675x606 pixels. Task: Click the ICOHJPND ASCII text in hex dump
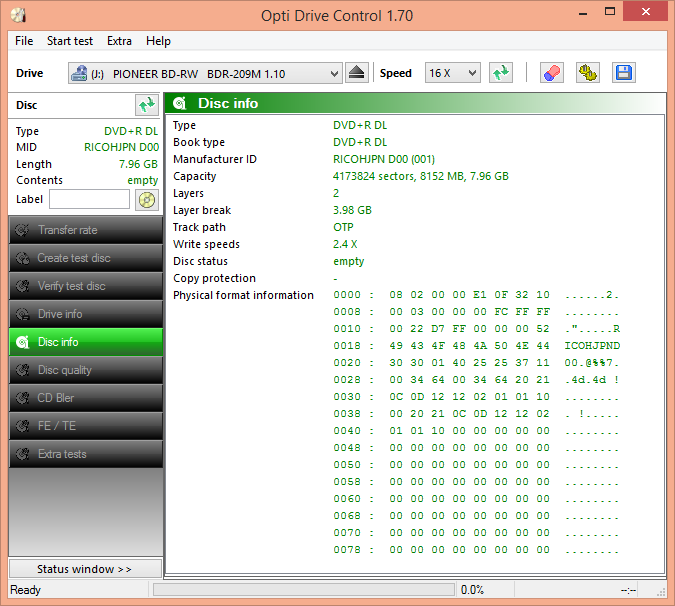592,346
